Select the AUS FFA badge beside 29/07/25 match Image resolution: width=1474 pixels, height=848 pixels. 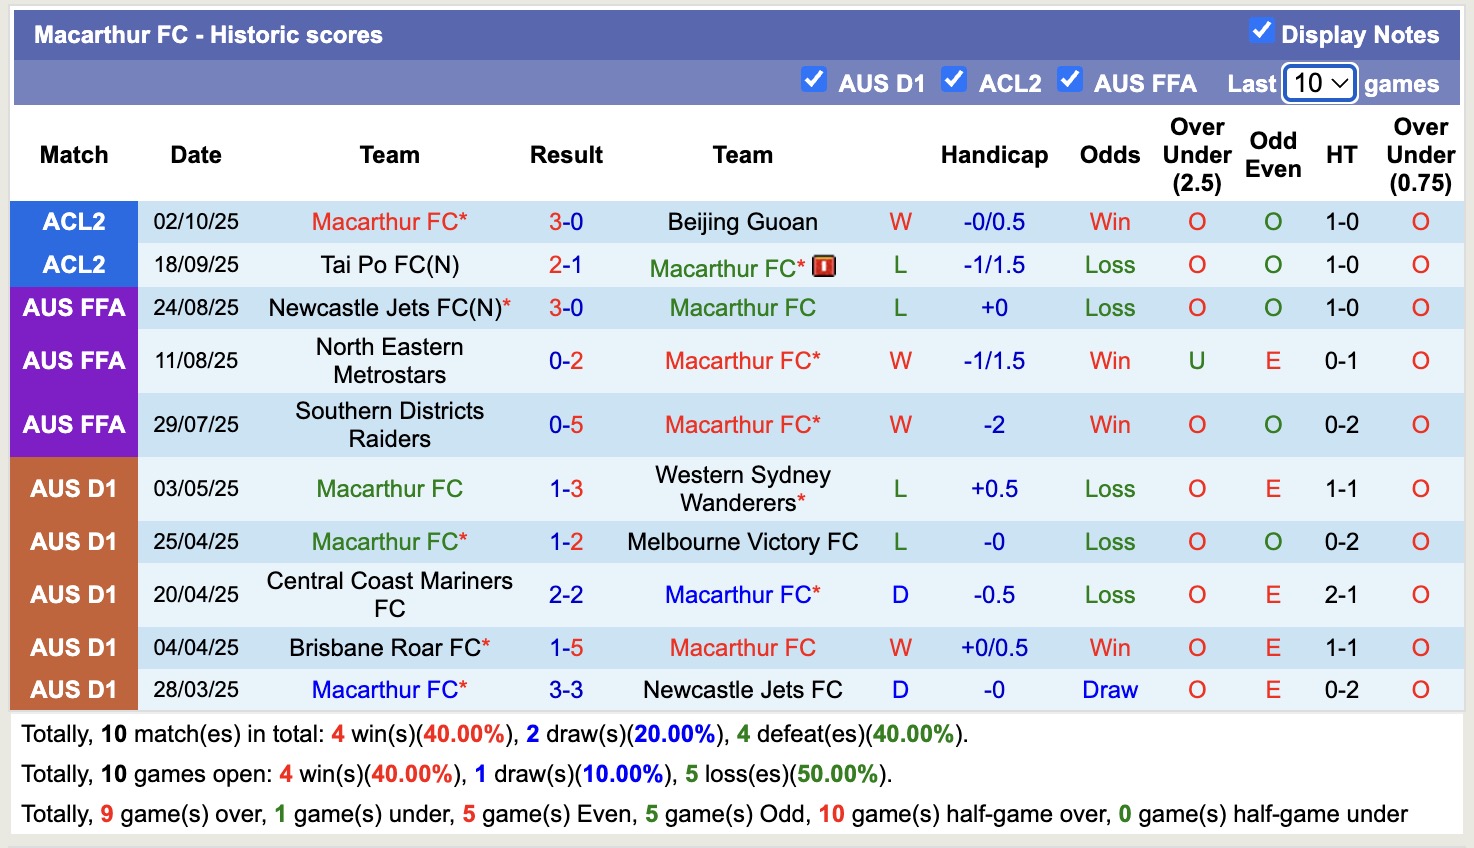tap(73, 424)
